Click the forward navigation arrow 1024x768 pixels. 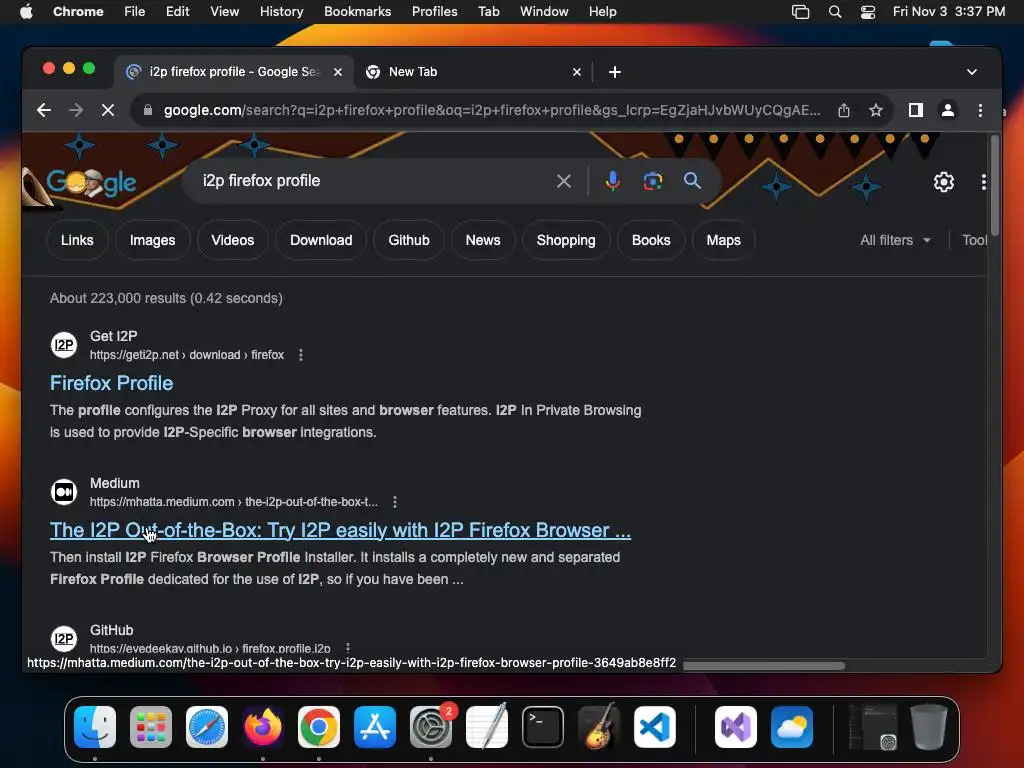click(76, 110)
